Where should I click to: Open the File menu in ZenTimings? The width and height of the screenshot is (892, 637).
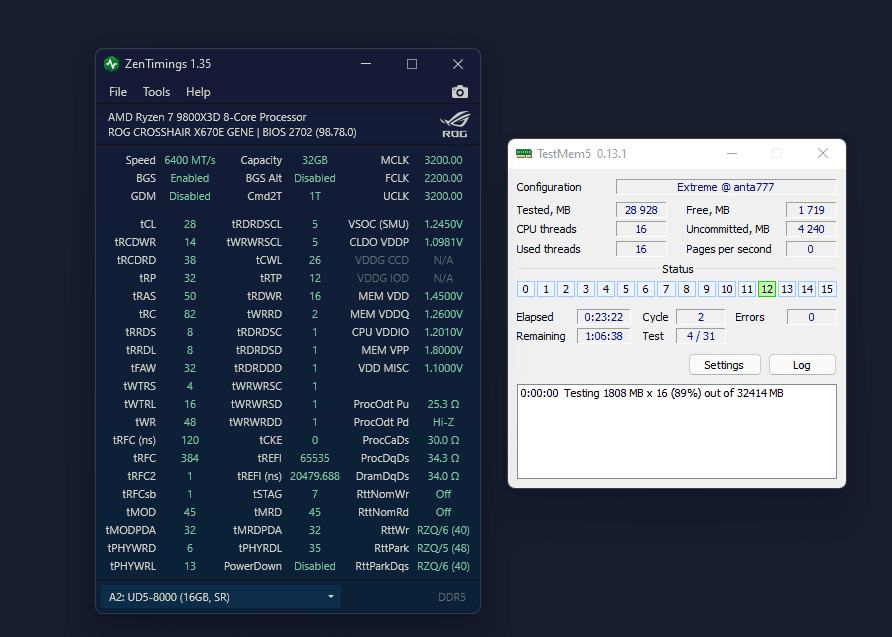point(118,92)
